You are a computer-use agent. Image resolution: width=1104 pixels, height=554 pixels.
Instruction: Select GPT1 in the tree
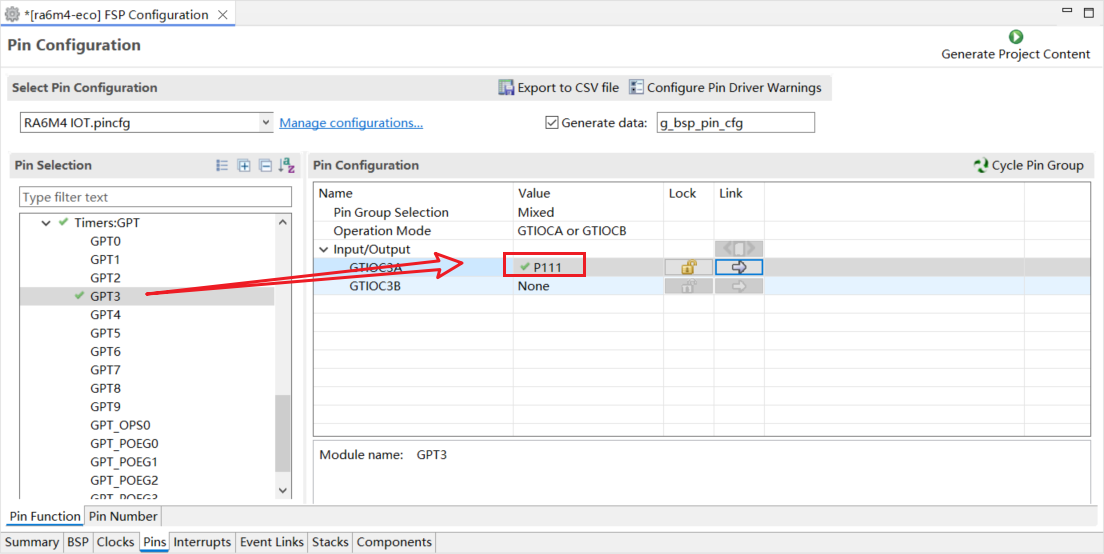tap(105, 259)
